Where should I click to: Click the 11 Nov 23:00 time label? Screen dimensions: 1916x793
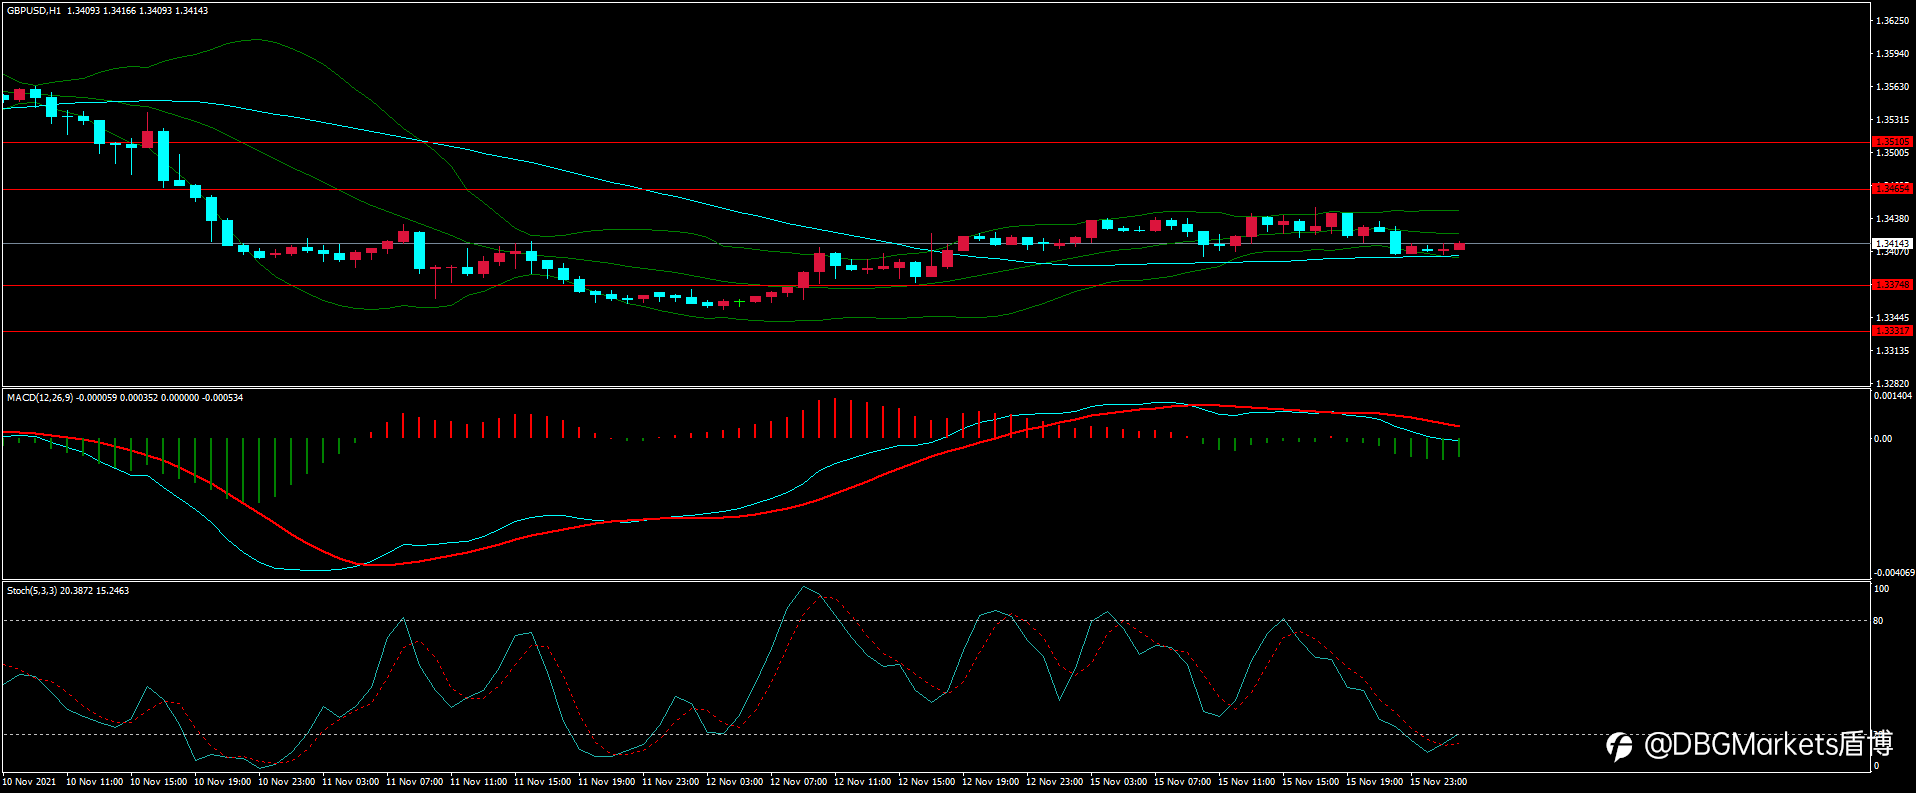pyautogui.click(x=670, y=782)
